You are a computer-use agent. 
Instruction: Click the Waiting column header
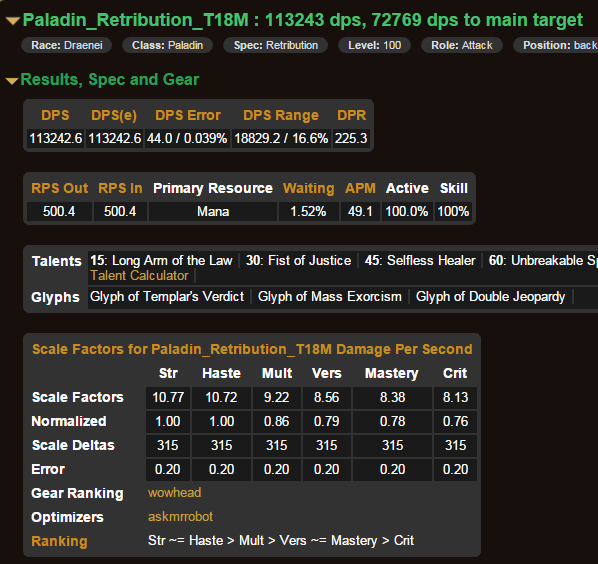(x=309, y=188)
